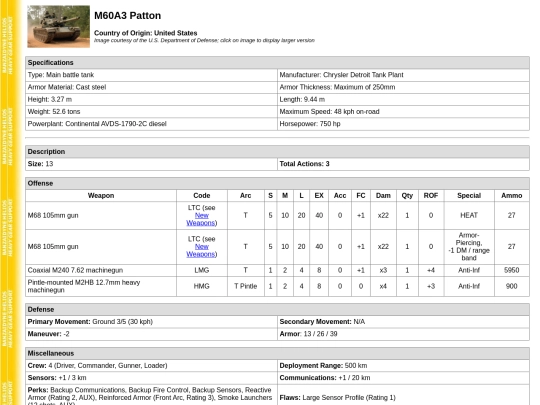Select Secondary Movement: N/A cell
This screenshot has width=540, height=405.
coord(403,322)
